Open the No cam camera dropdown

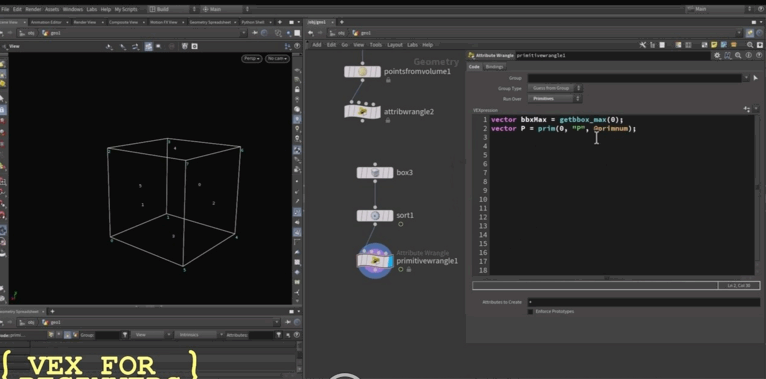(277, 59)
